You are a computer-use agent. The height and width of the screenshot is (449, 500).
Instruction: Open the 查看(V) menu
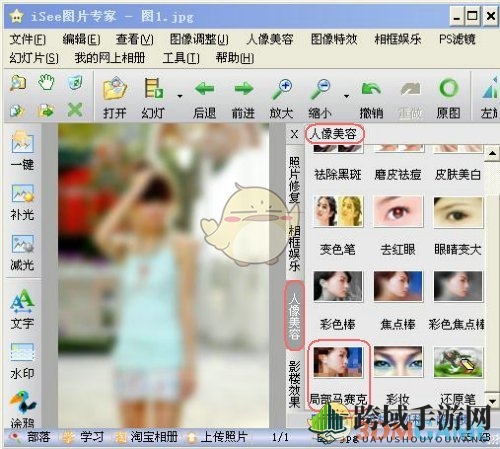(135, 39)
